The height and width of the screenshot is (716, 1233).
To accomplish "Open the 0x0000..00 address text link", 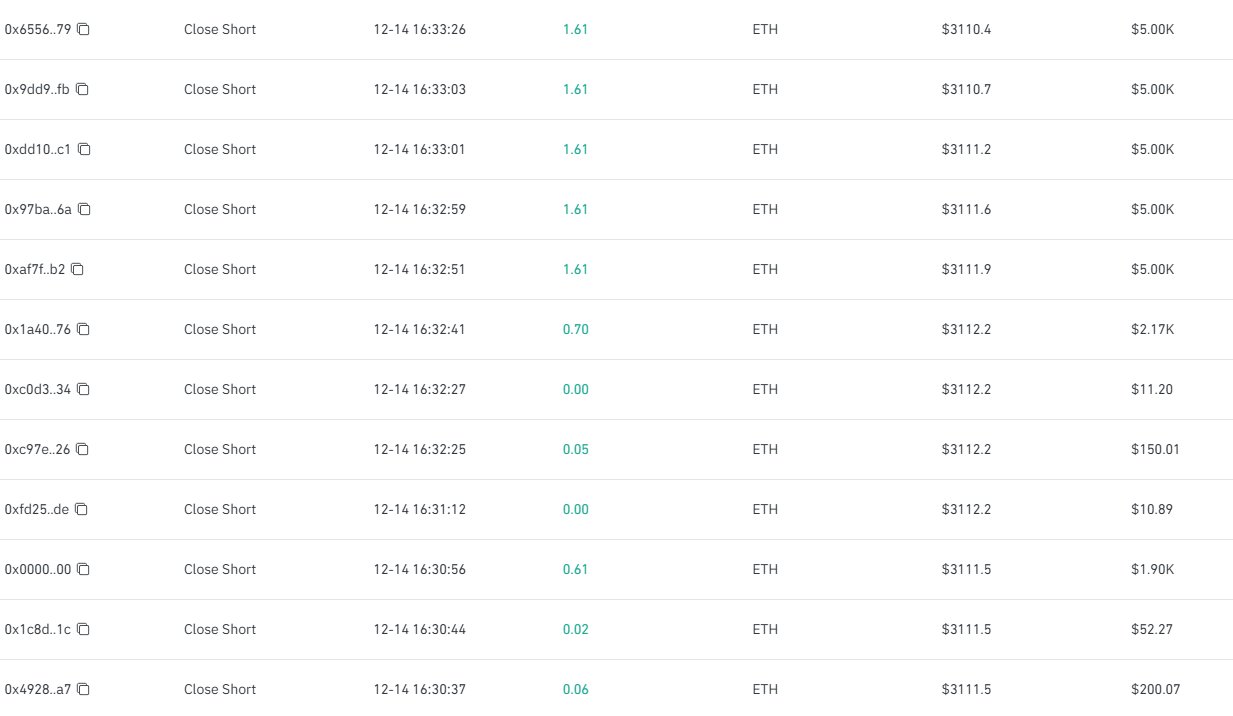I will (x=37, y=570).
